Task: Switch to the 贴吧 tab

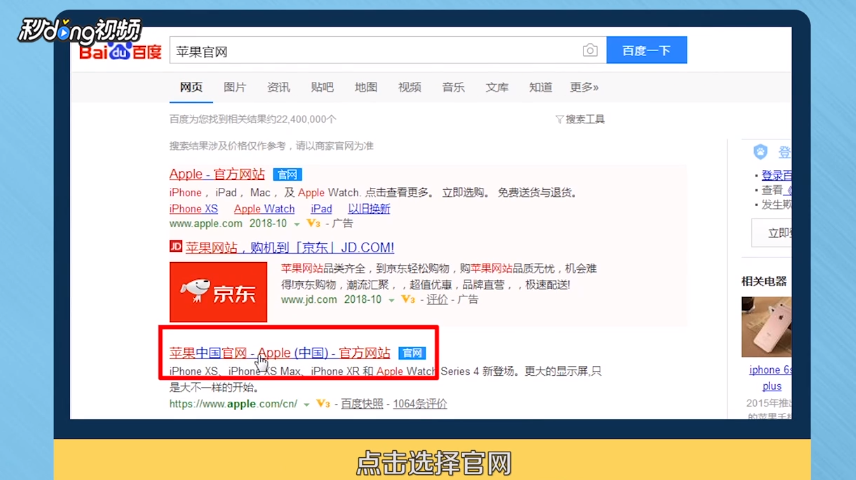Action: [322, 87]
